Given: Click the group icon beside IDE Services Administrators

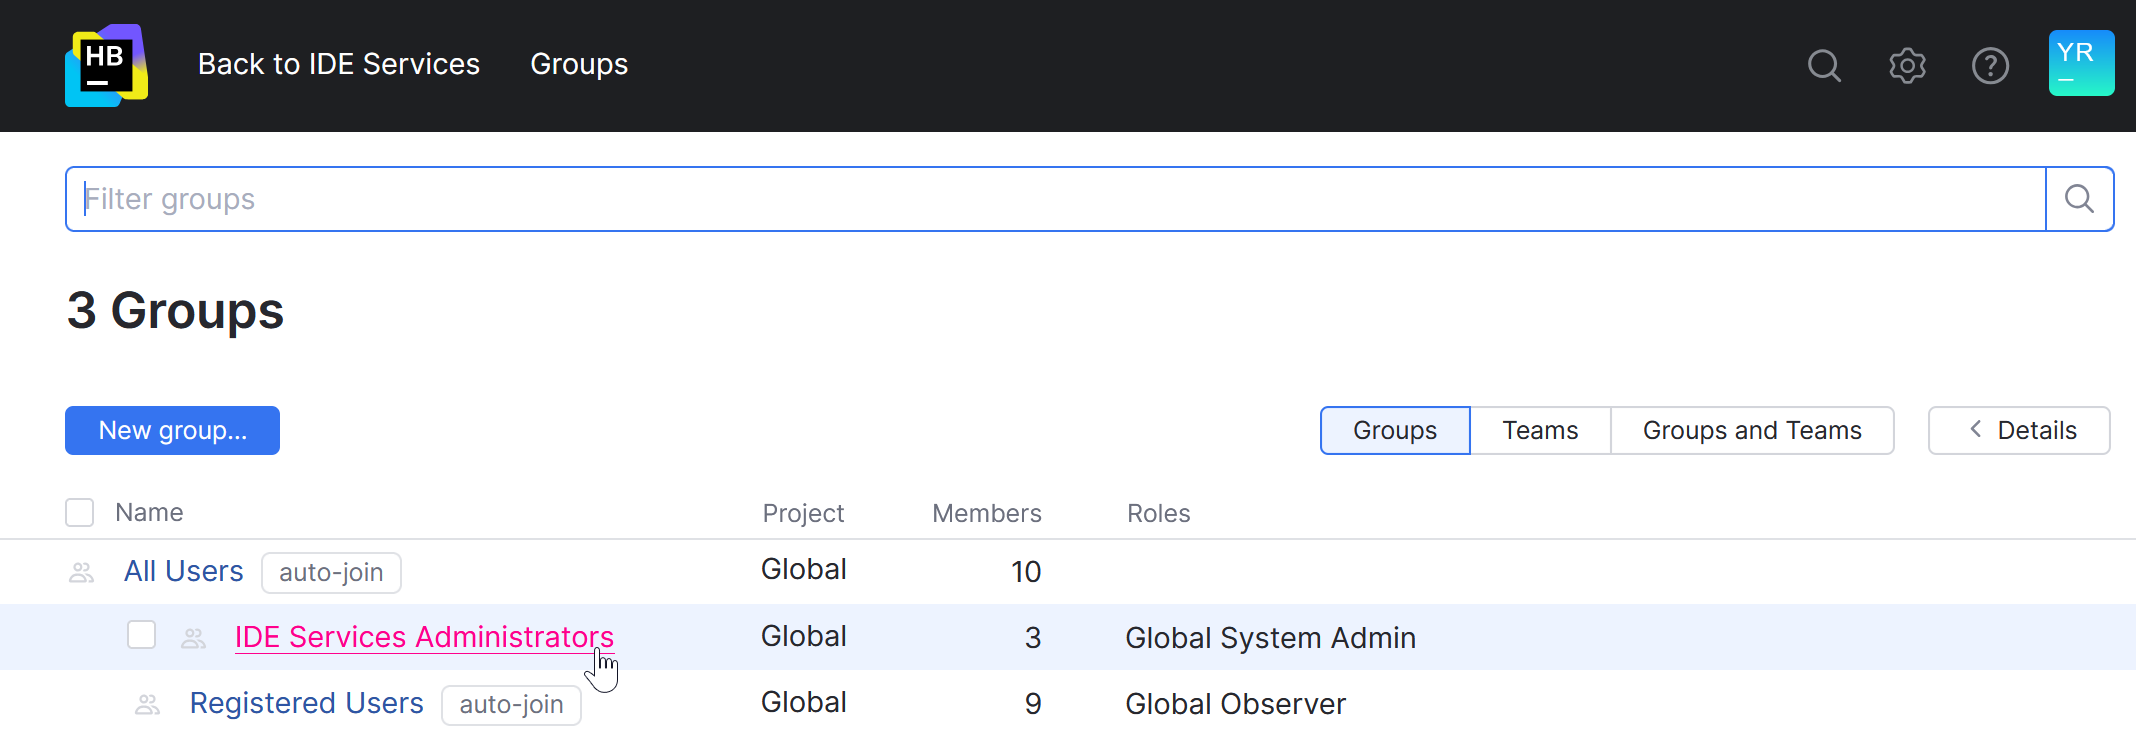Looking at the screenshot, I should pyautogui.click(x=194, y=639).
